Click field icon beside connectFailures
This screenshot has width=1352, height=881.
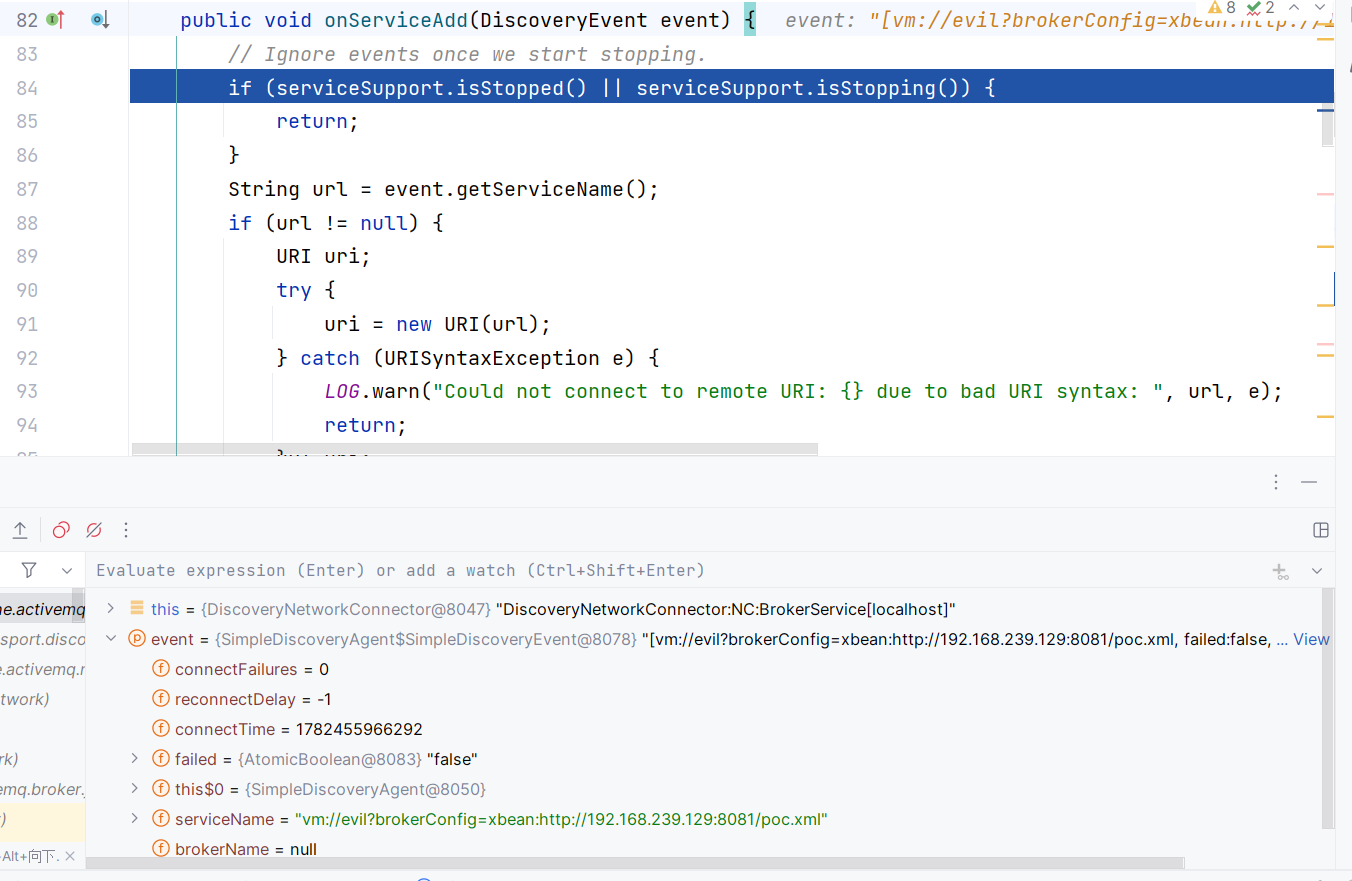[x=160, y=669]
